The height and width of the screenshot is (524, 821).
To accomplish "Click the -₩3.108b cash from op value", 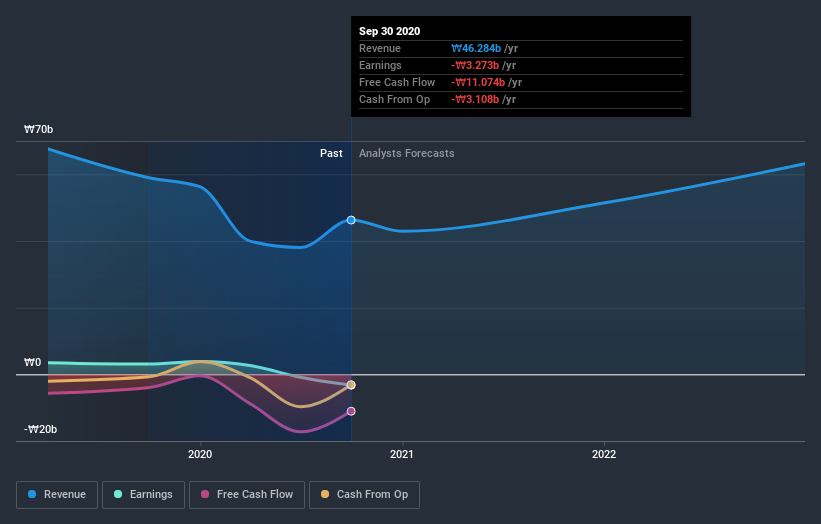I will [475, 99].
